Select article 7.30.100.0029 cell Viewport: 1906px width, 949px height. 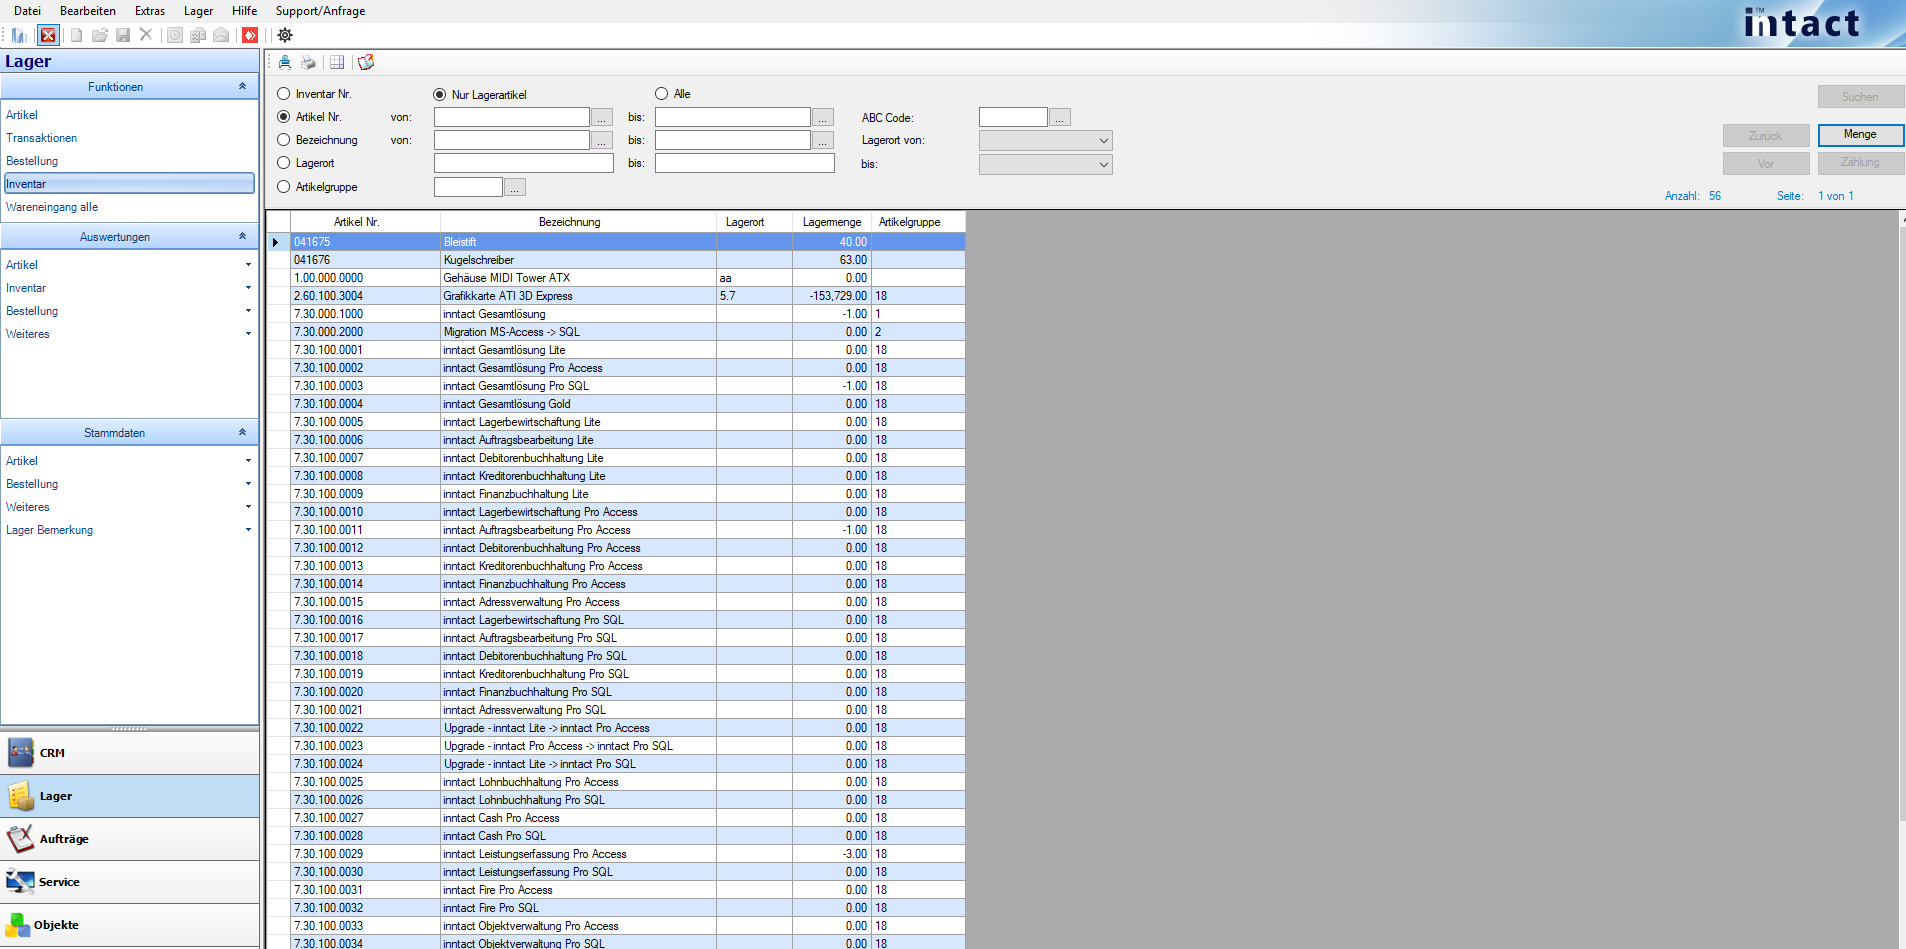coord(365,854)
